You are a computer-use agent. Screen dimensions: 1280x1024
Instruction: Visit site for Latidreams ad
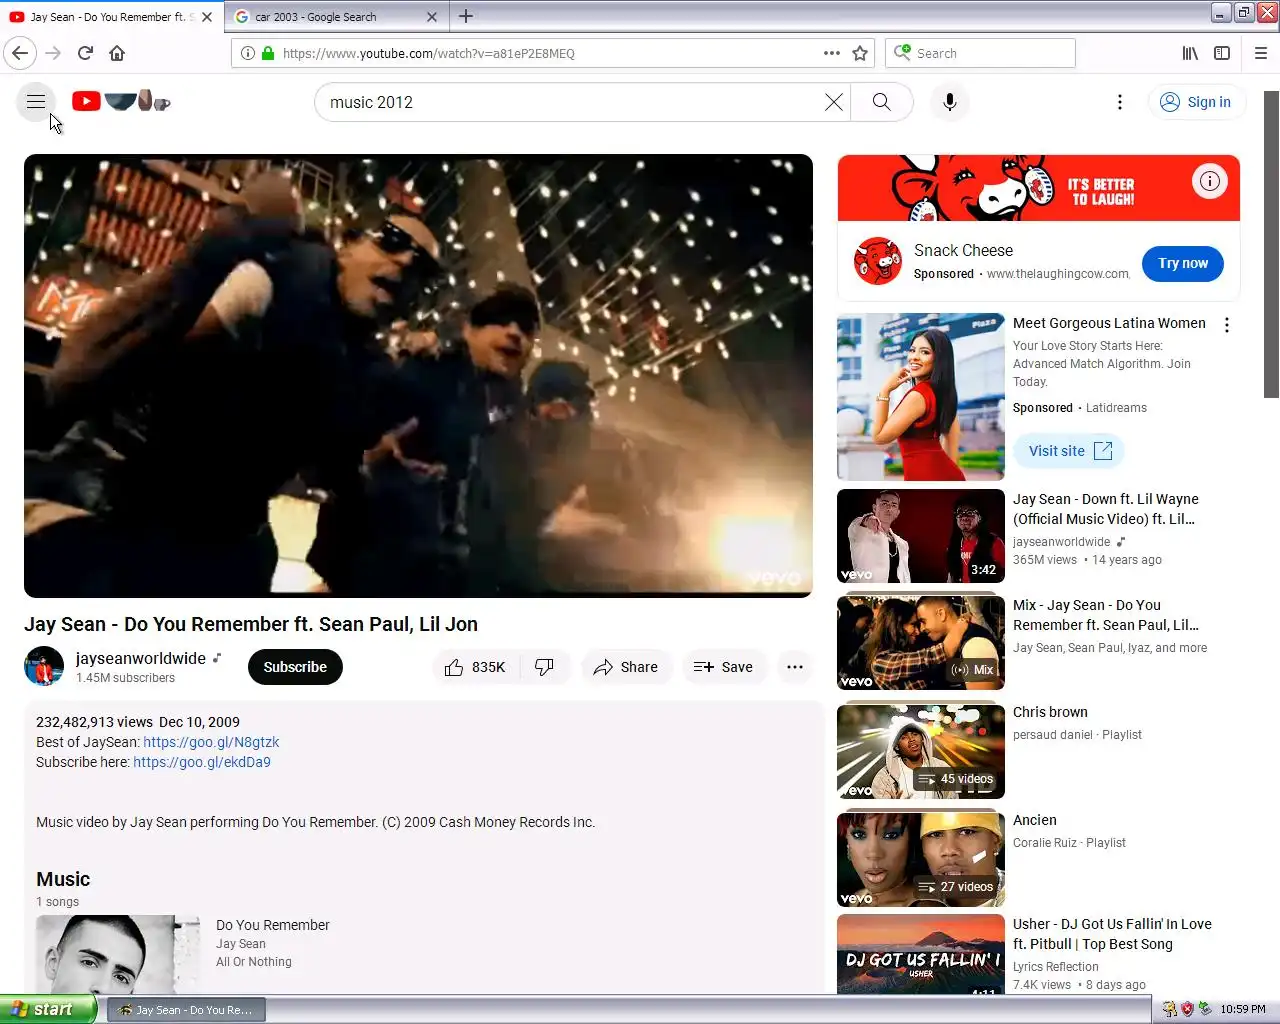pos(1069,451)
